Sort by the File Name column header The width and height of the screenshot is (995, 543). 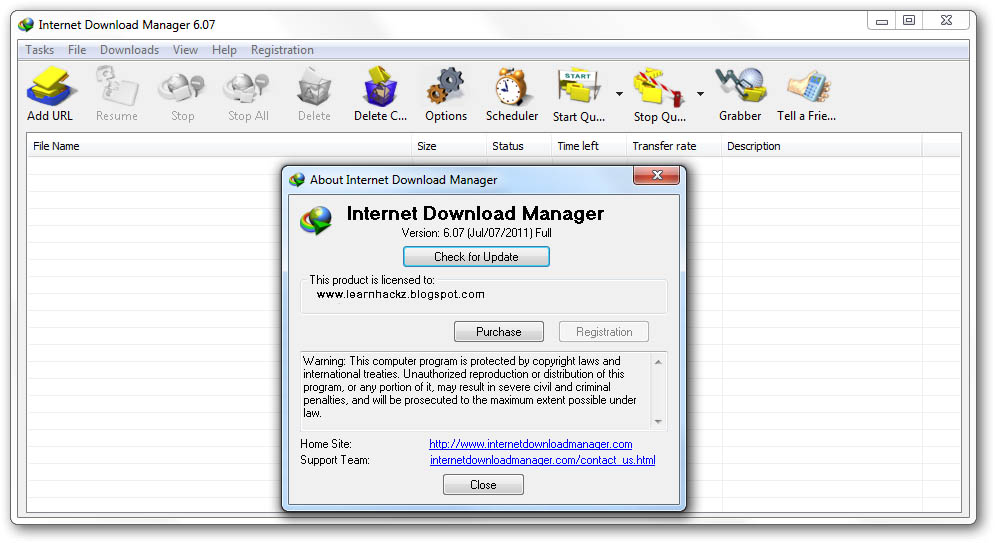[x=219, y=146]
